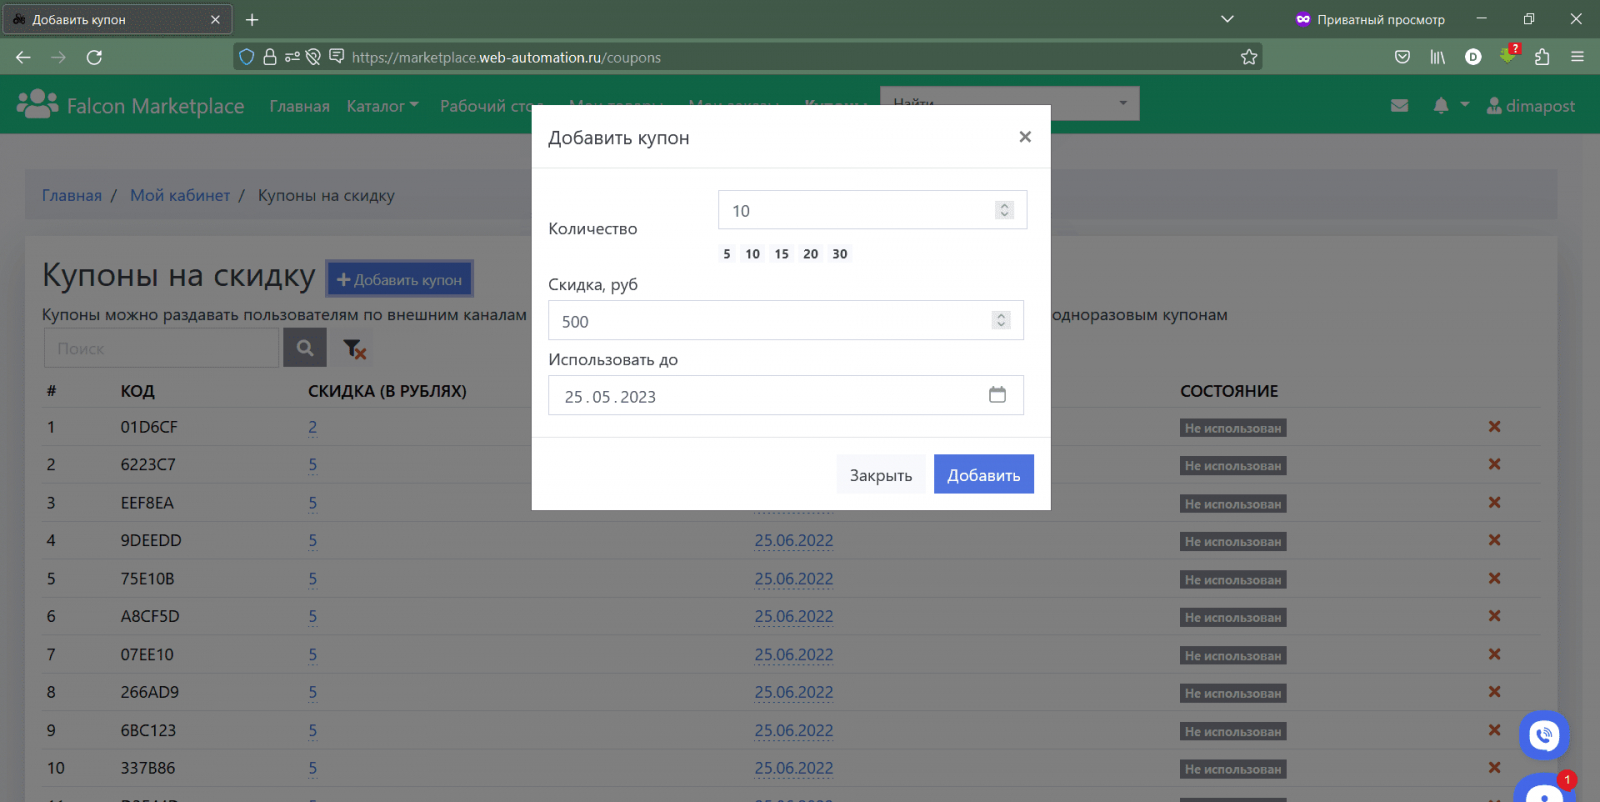Select quantity preset 20
Image resolution: width=1600 pixels, height=802 pixels.
click(x=810, y=254)
